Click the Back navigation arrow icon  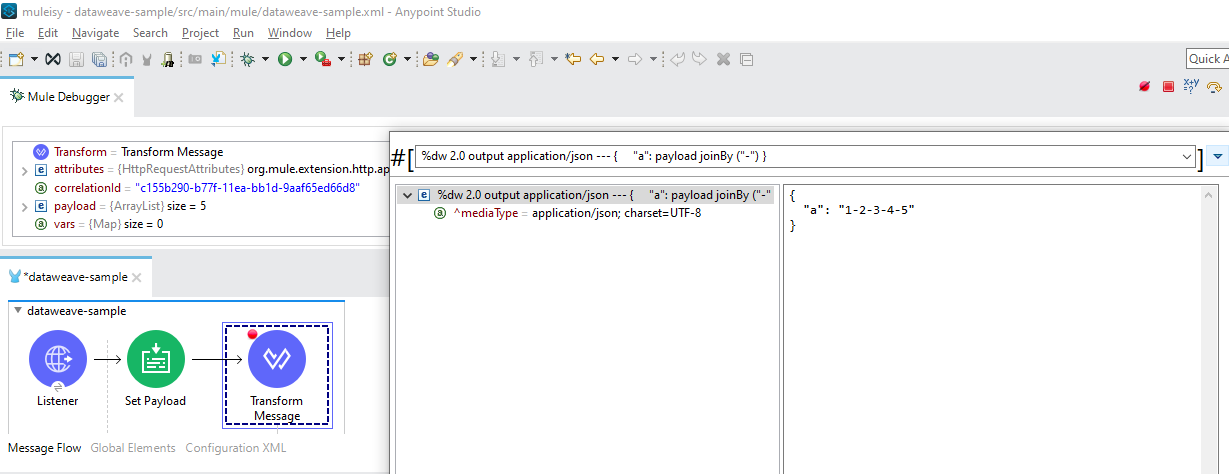597,60
